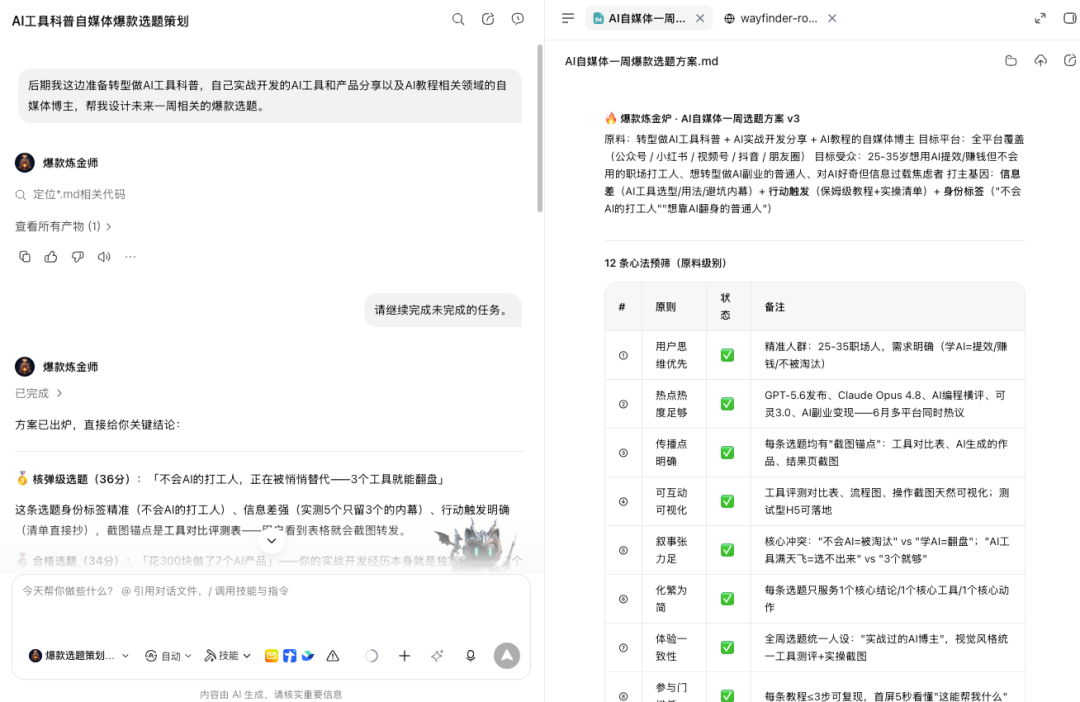Click the 用户思维优先 table cell

[x=672, y=355]
